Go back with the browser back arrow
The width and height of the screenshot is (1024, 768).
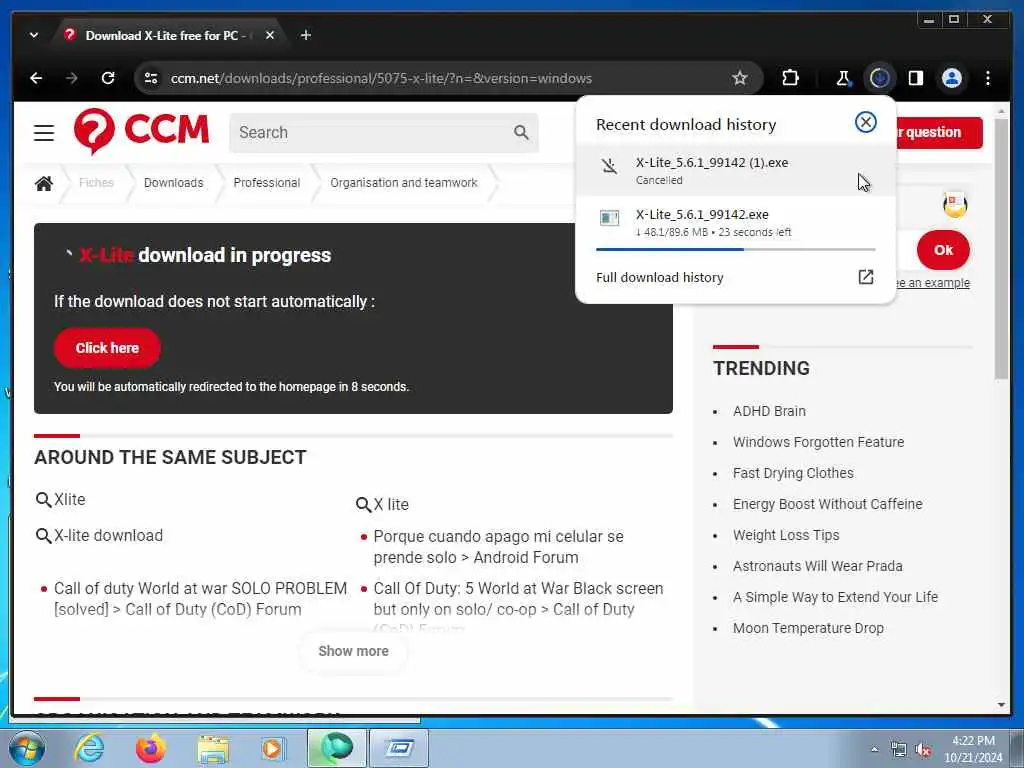click(37, 78)
